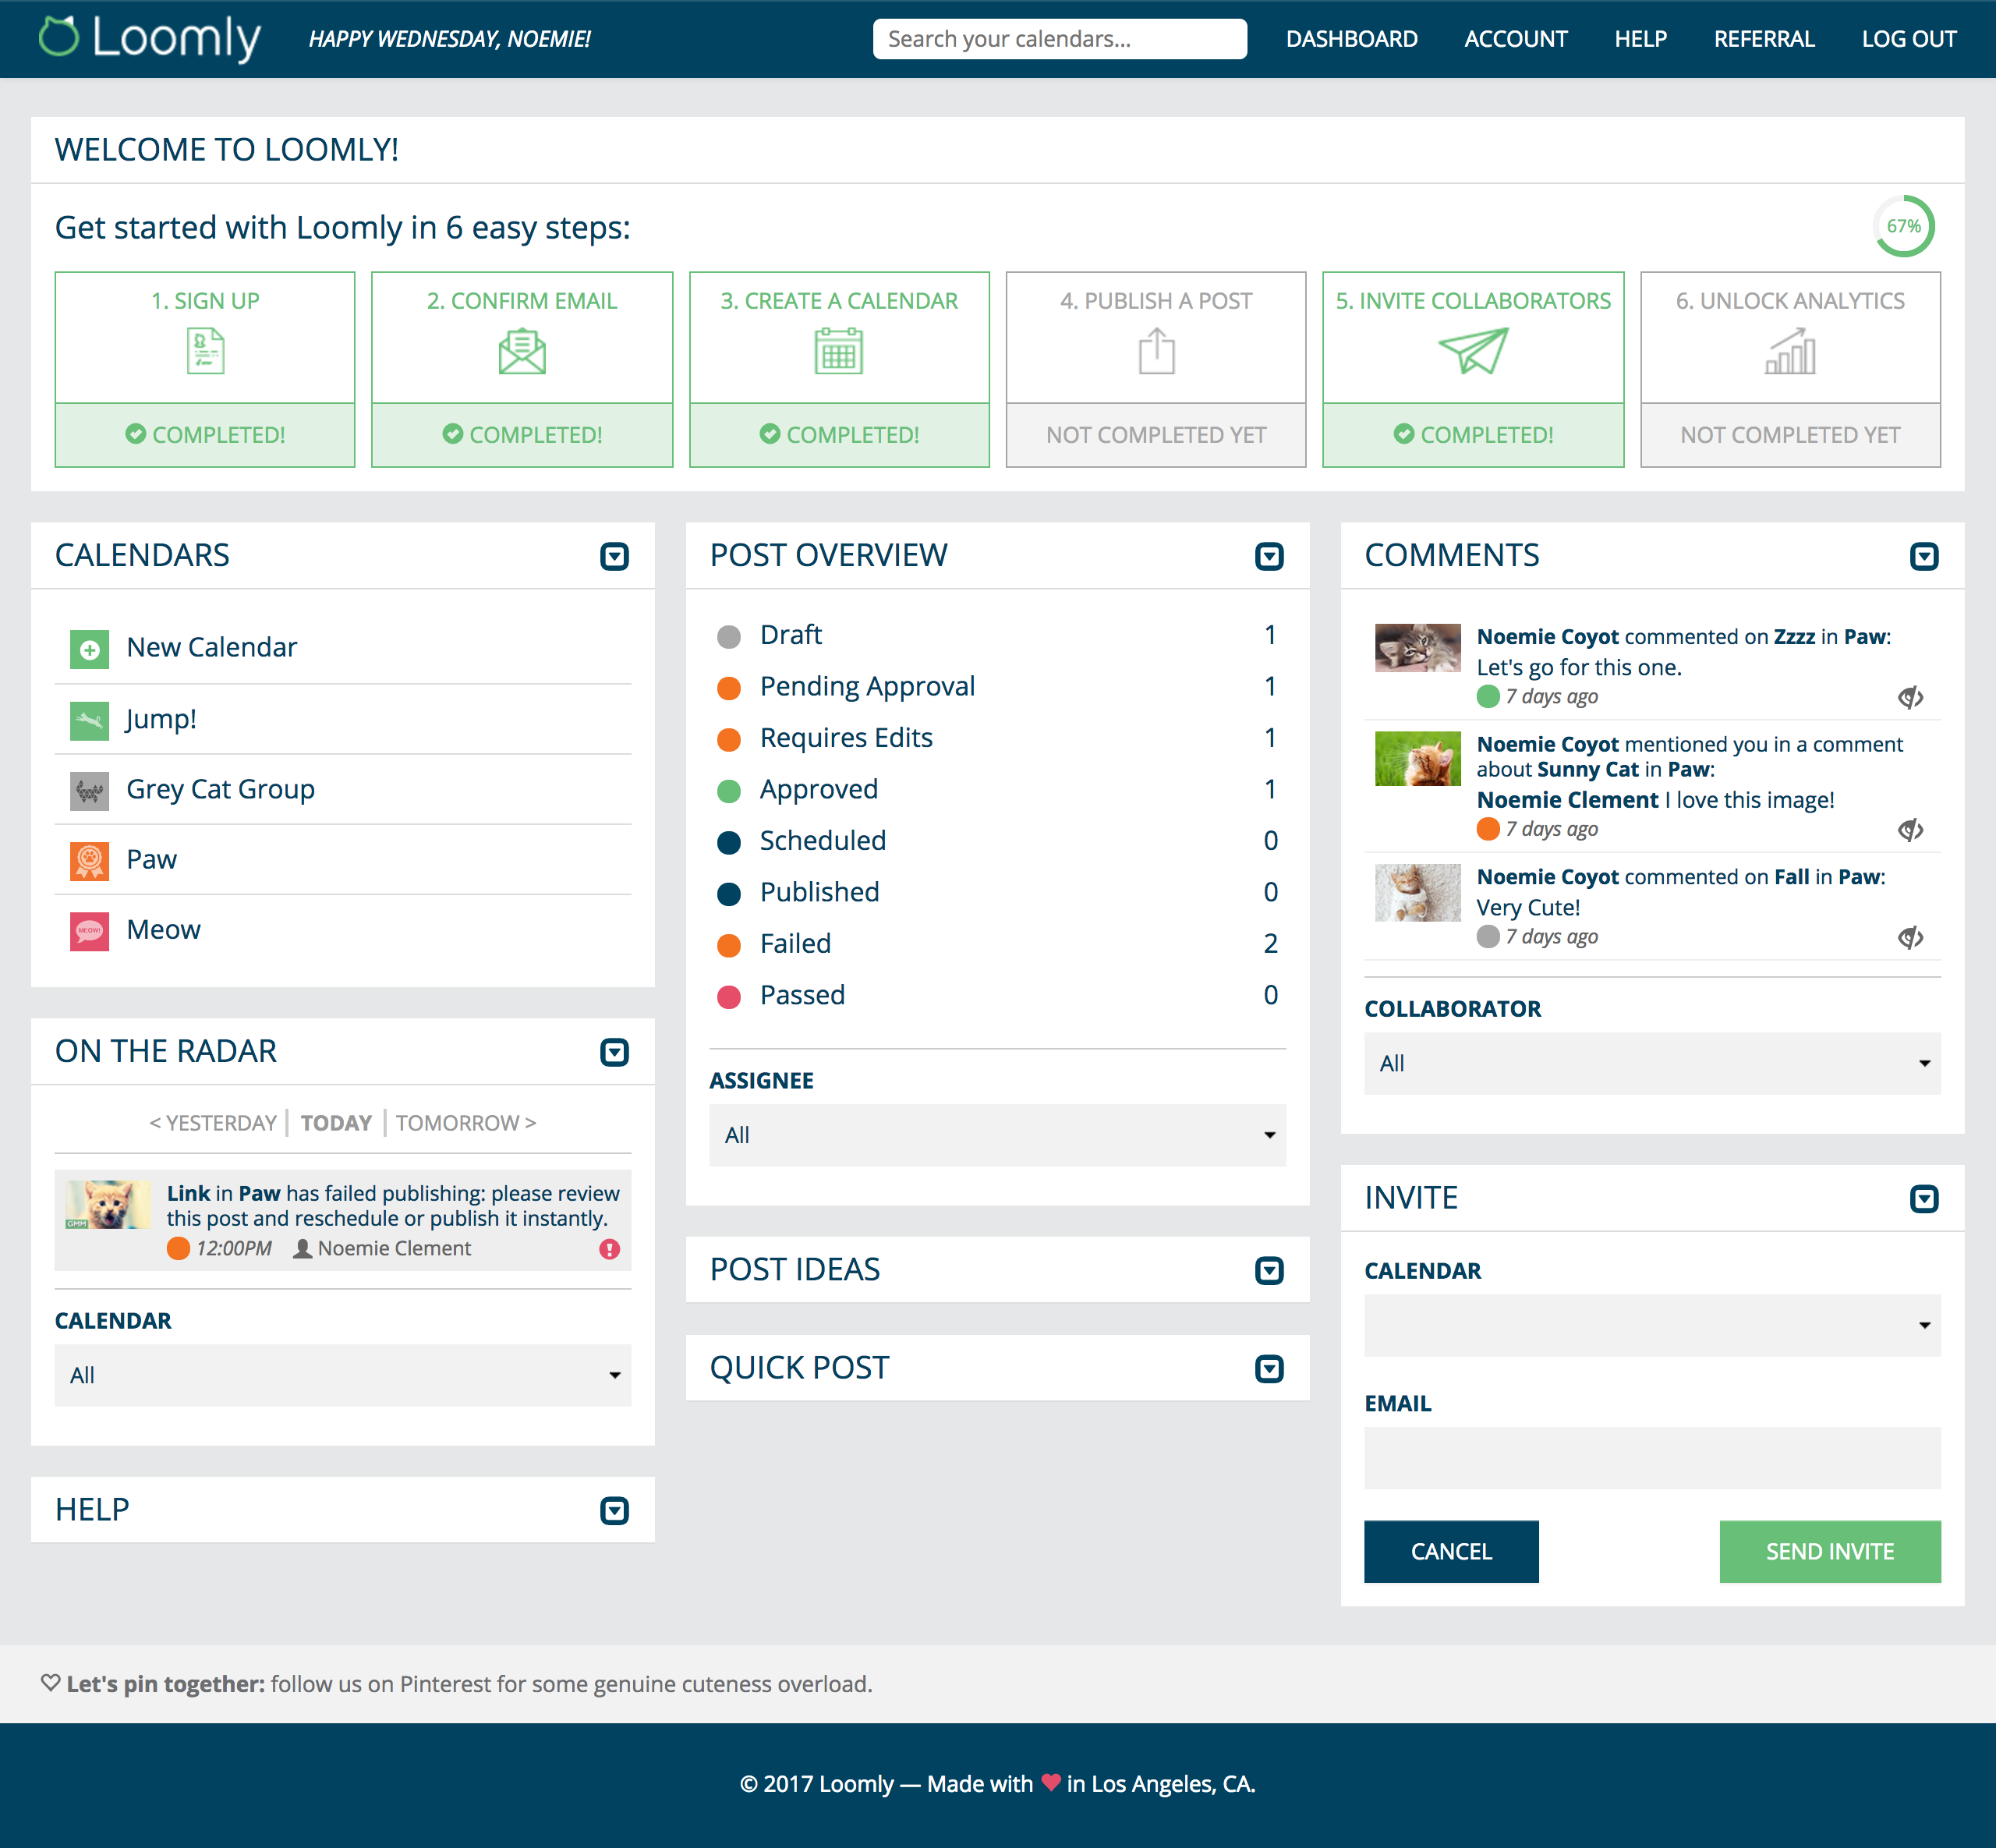The width and height of the screenshot is (1996, 1848).
Task: Click the Grey Cat Group calendar icon
Action: point(89,789)
